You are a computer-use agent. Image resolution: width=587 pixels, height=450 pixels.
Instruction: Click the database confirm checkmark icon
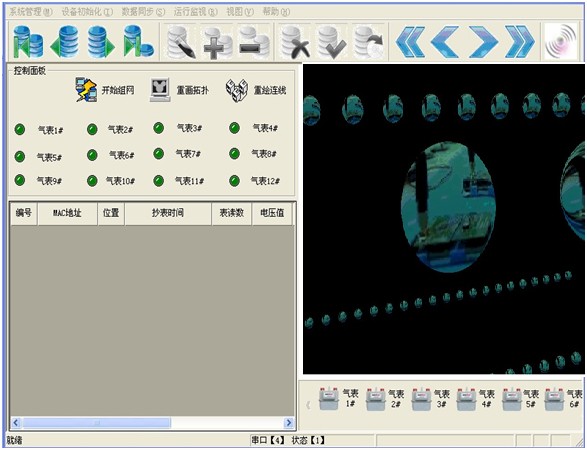(x=331, y=42)
